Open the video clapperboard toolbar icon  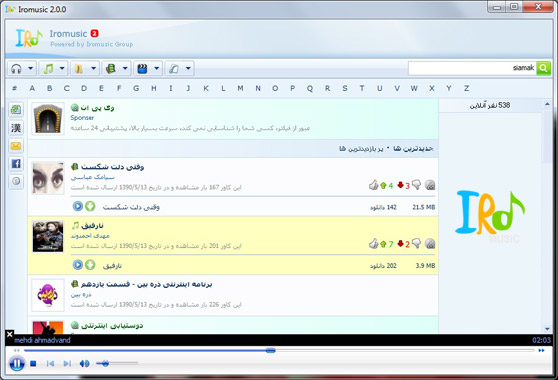coord(142,68)
